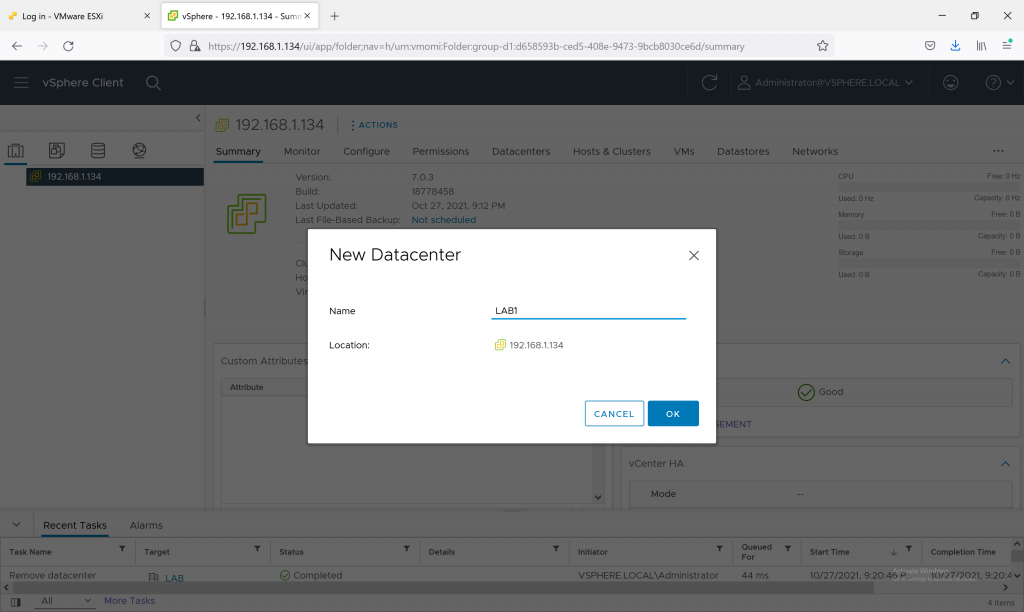The height and width of the screenshot is (612, 1024).
Task: Refresh vSphere Client data with the refresh icon
Action: tap(709, 83)
